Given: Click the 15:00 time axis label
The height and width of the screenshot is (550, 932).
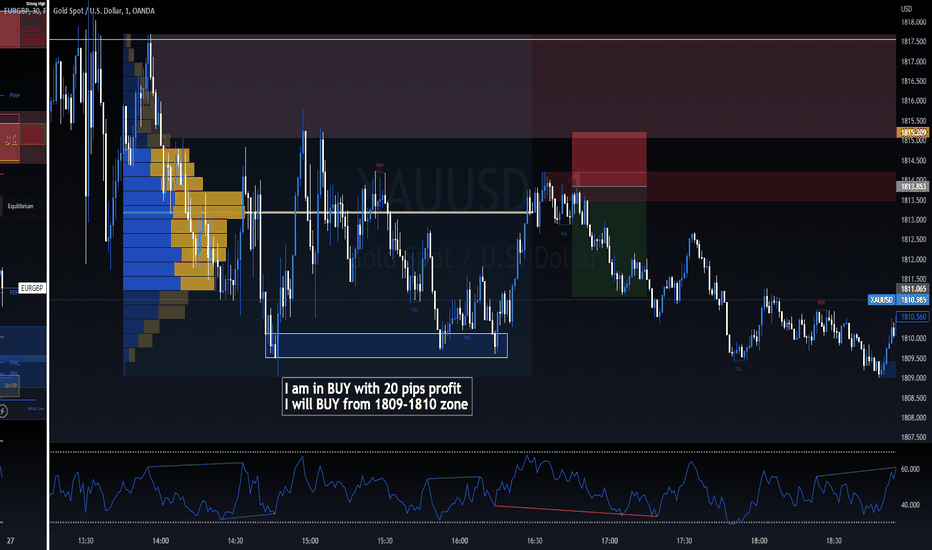Looking at the screenshot, I should click(x=310, y=540).
